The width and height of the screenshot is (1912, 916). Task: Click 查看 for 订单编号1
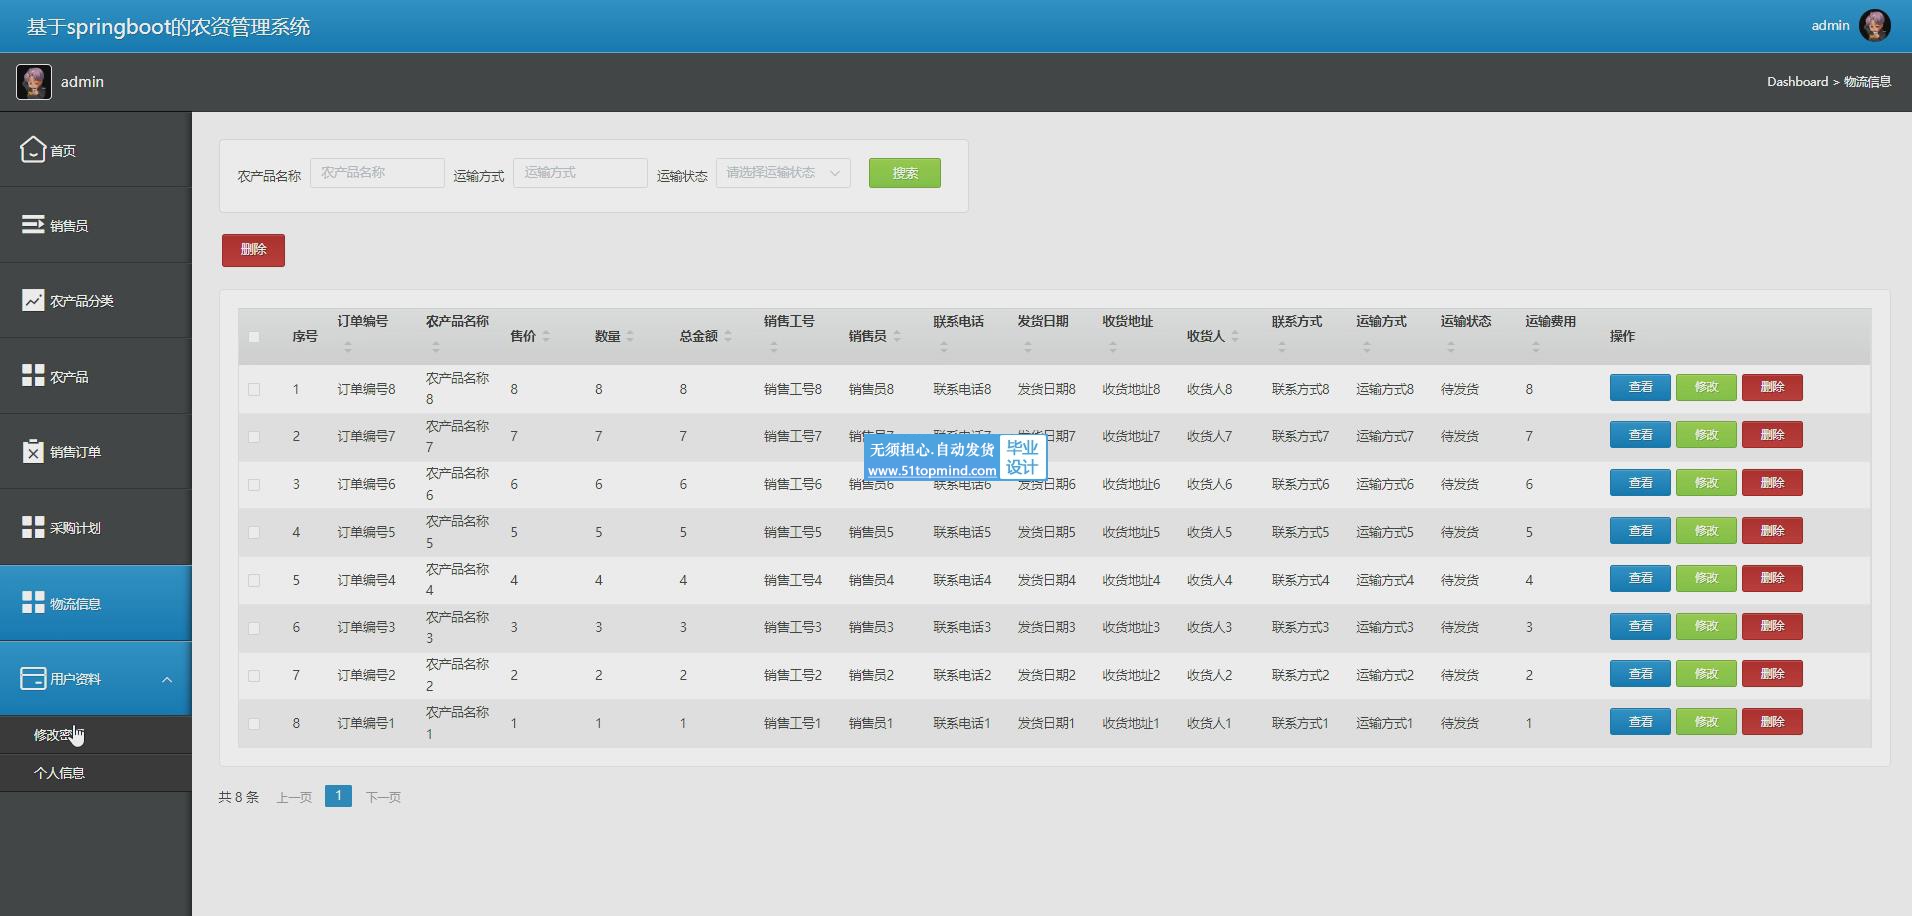coord(1640,722)
